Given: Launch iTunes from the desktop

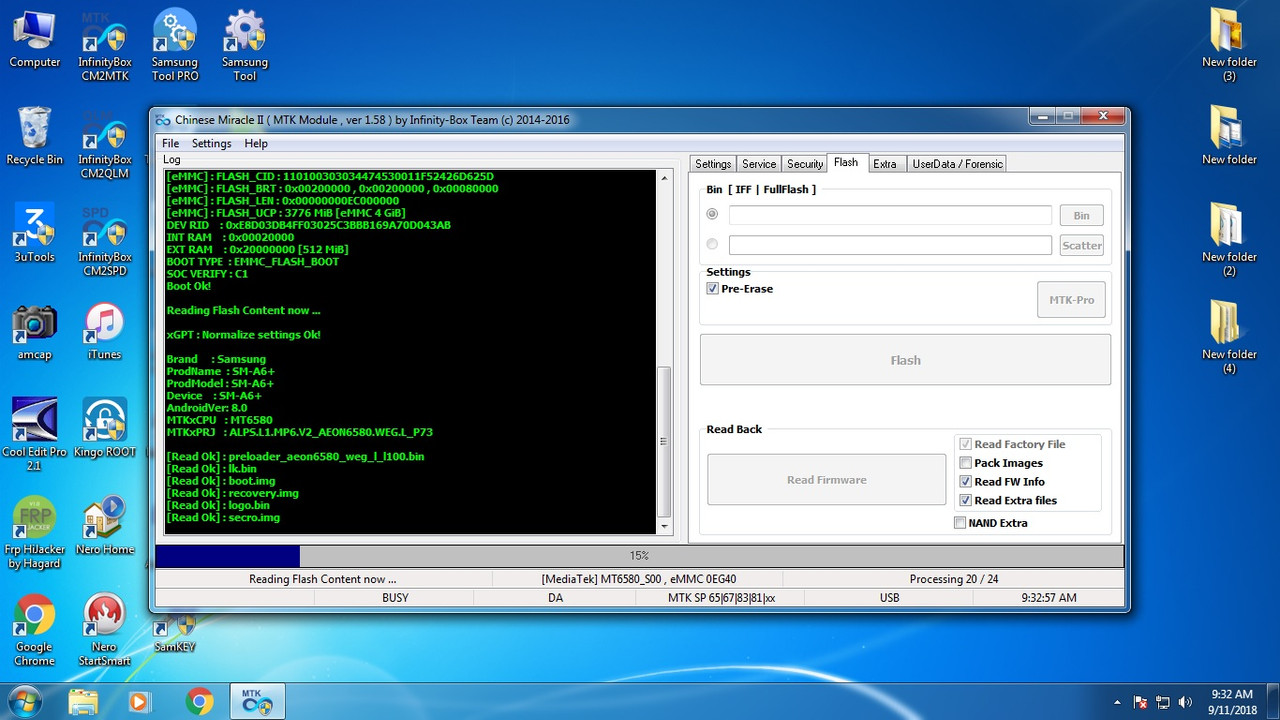Looking at the screenshot, I should pyautogui.click(x=104, y=331).
